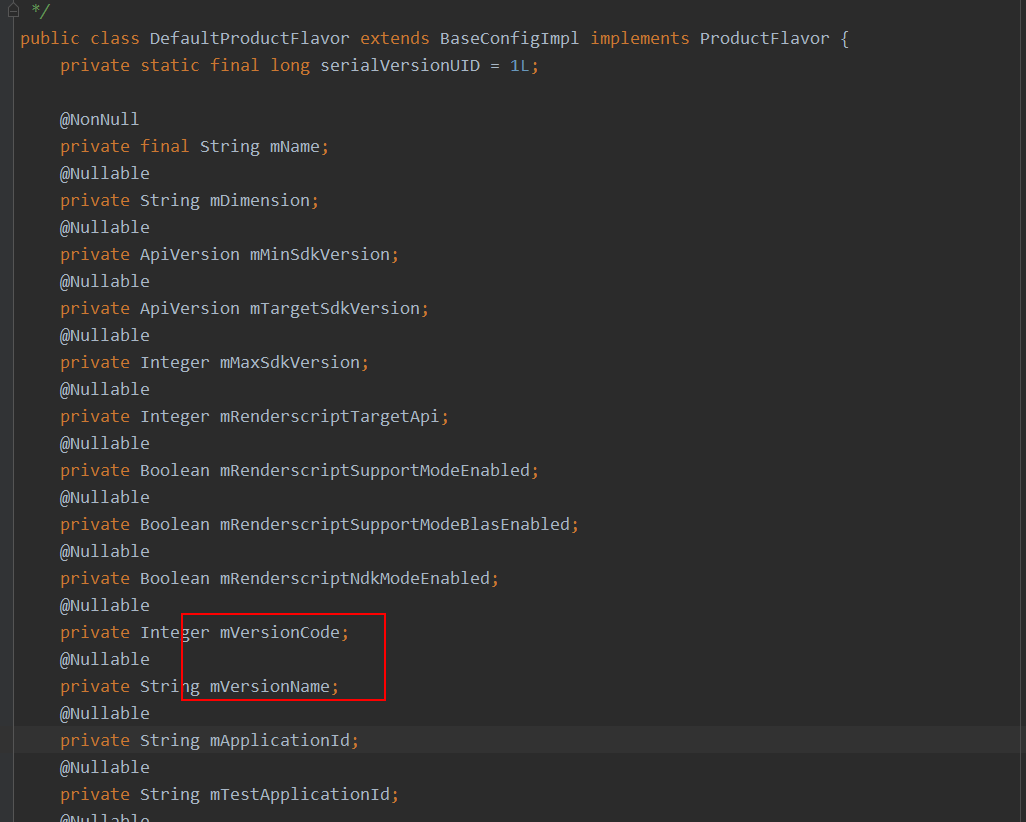This screenshot has height=822, width=1026.
Task: Select the ApiVersion type of mMinSdkVersion
Action: click(x=189, y=254)
